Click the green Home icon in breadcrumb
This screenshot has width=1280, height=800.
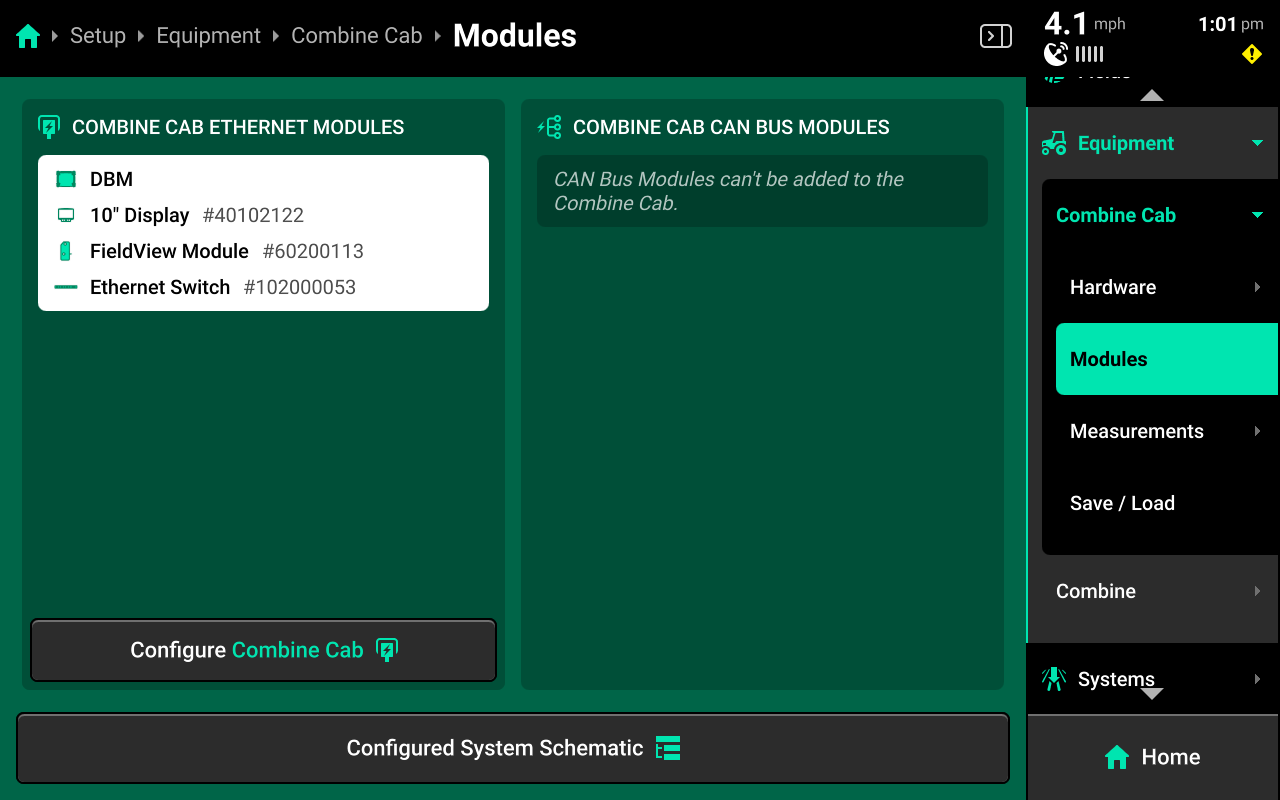point(28,37)
